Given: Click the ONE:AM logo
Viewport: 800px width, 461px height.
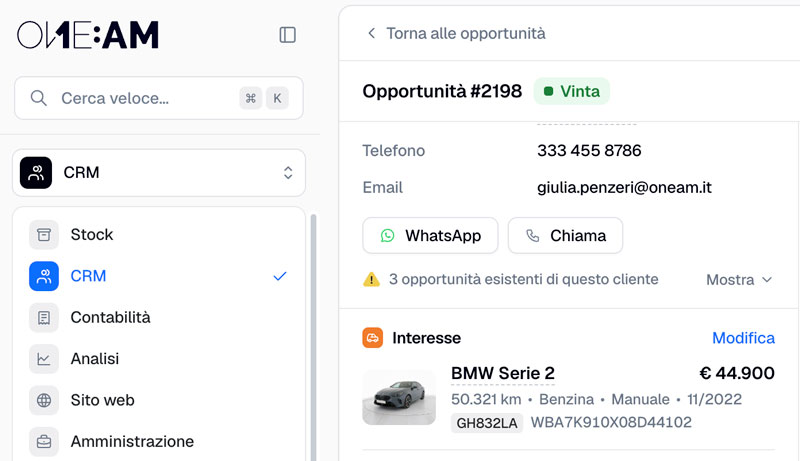Looking at the screenshot, I should tap(88, 35).
